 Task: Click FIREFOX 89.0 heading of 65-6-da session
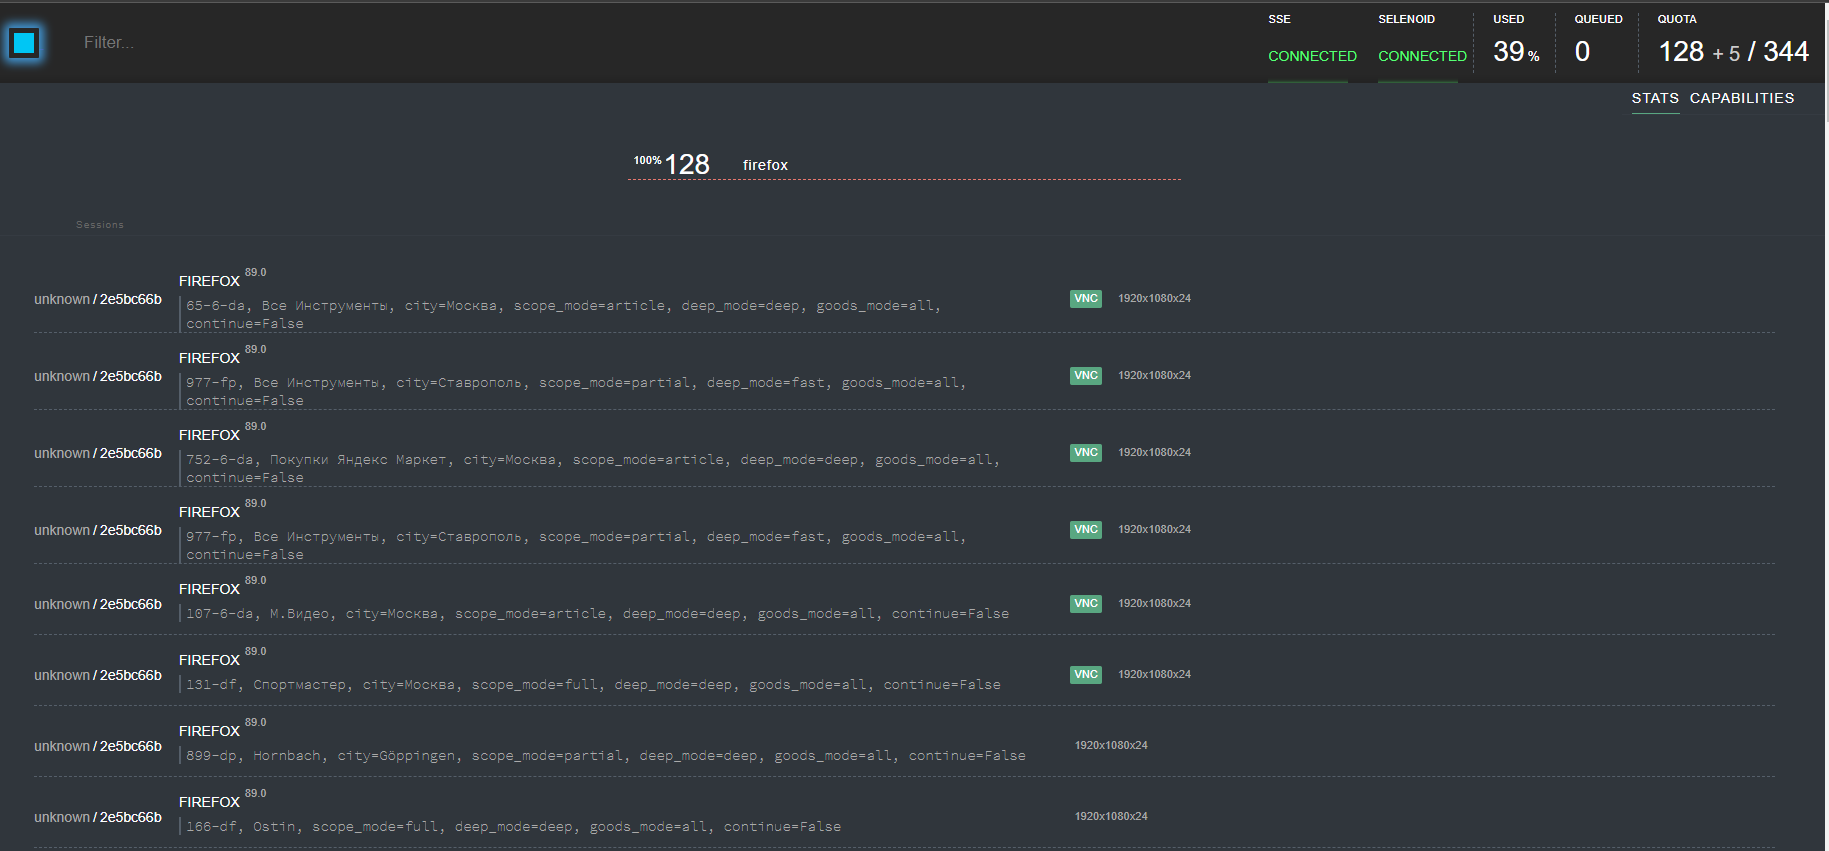point(222,279)
